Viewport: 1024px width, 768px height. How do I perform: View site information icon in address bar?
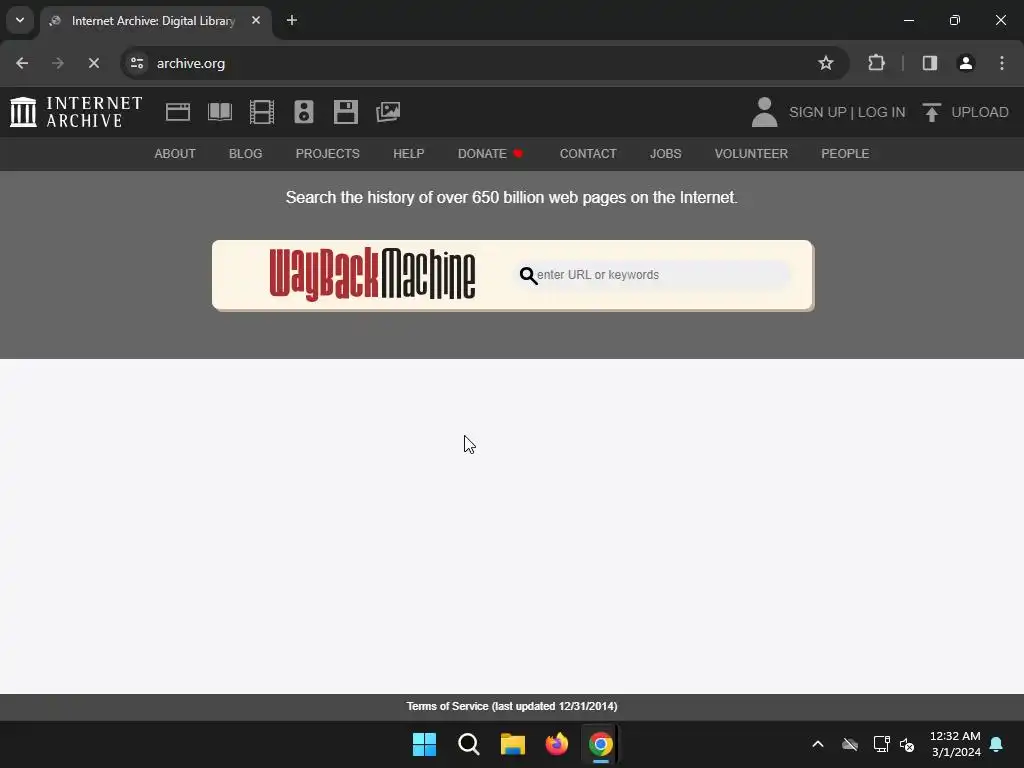pyautogui.click(x=137, y=63)
